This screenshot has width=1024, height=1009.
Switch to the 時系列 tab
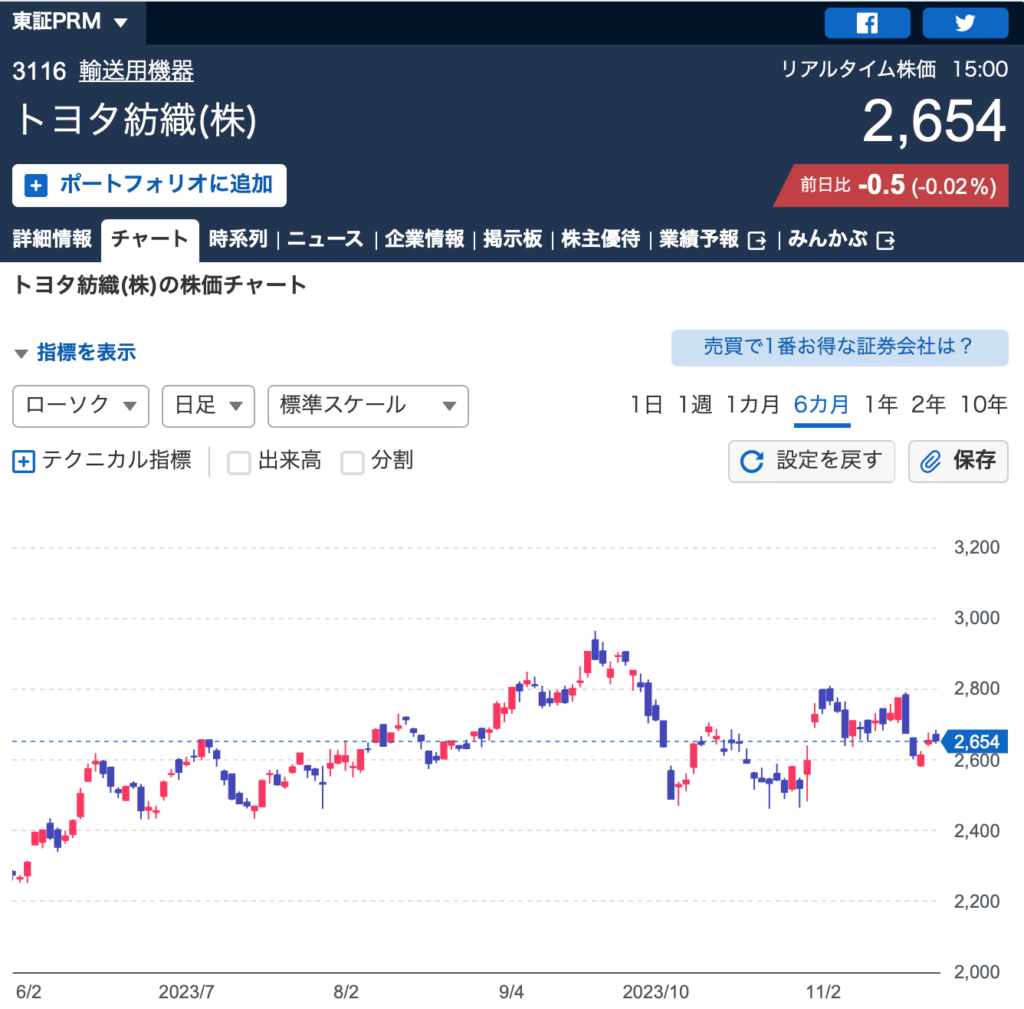237,239
